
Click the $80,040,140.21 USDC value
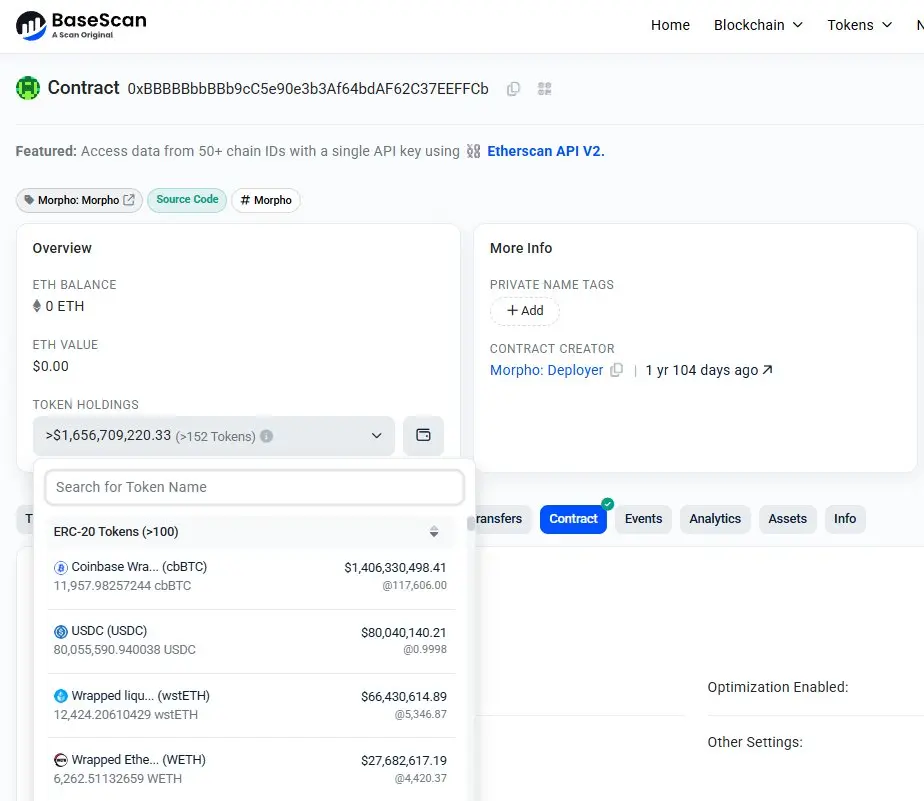tap(404, 632)
